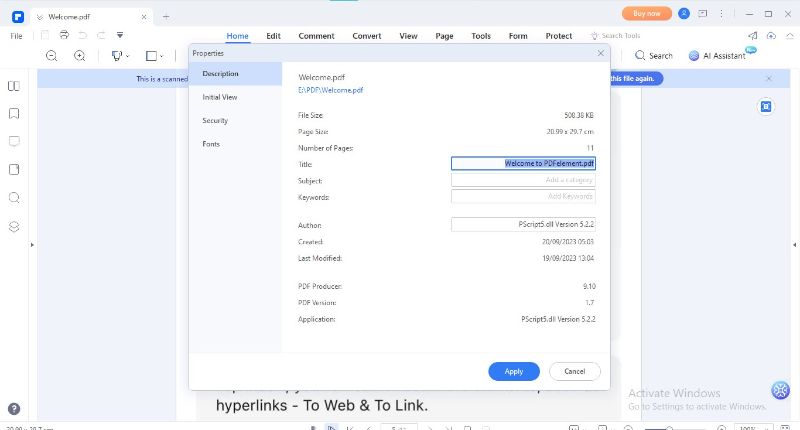Open the File menu
Screen dimensions: 800x430
click(16, 36)
